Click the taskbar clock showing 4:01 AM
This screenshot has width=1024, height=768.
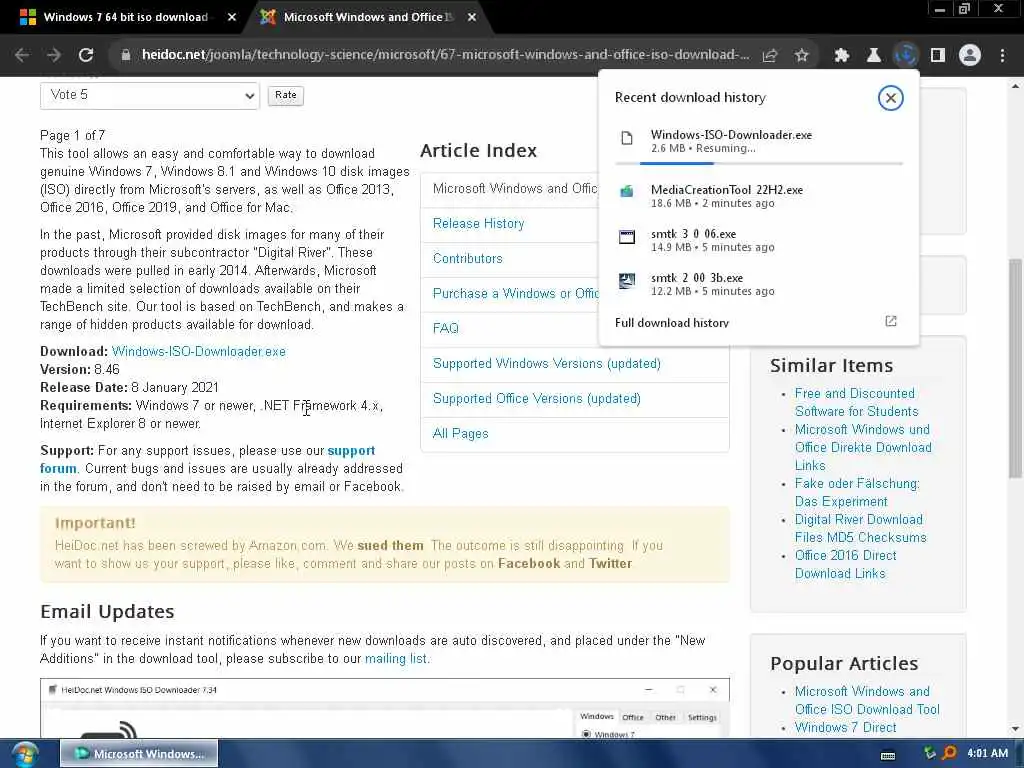point(987,753)
